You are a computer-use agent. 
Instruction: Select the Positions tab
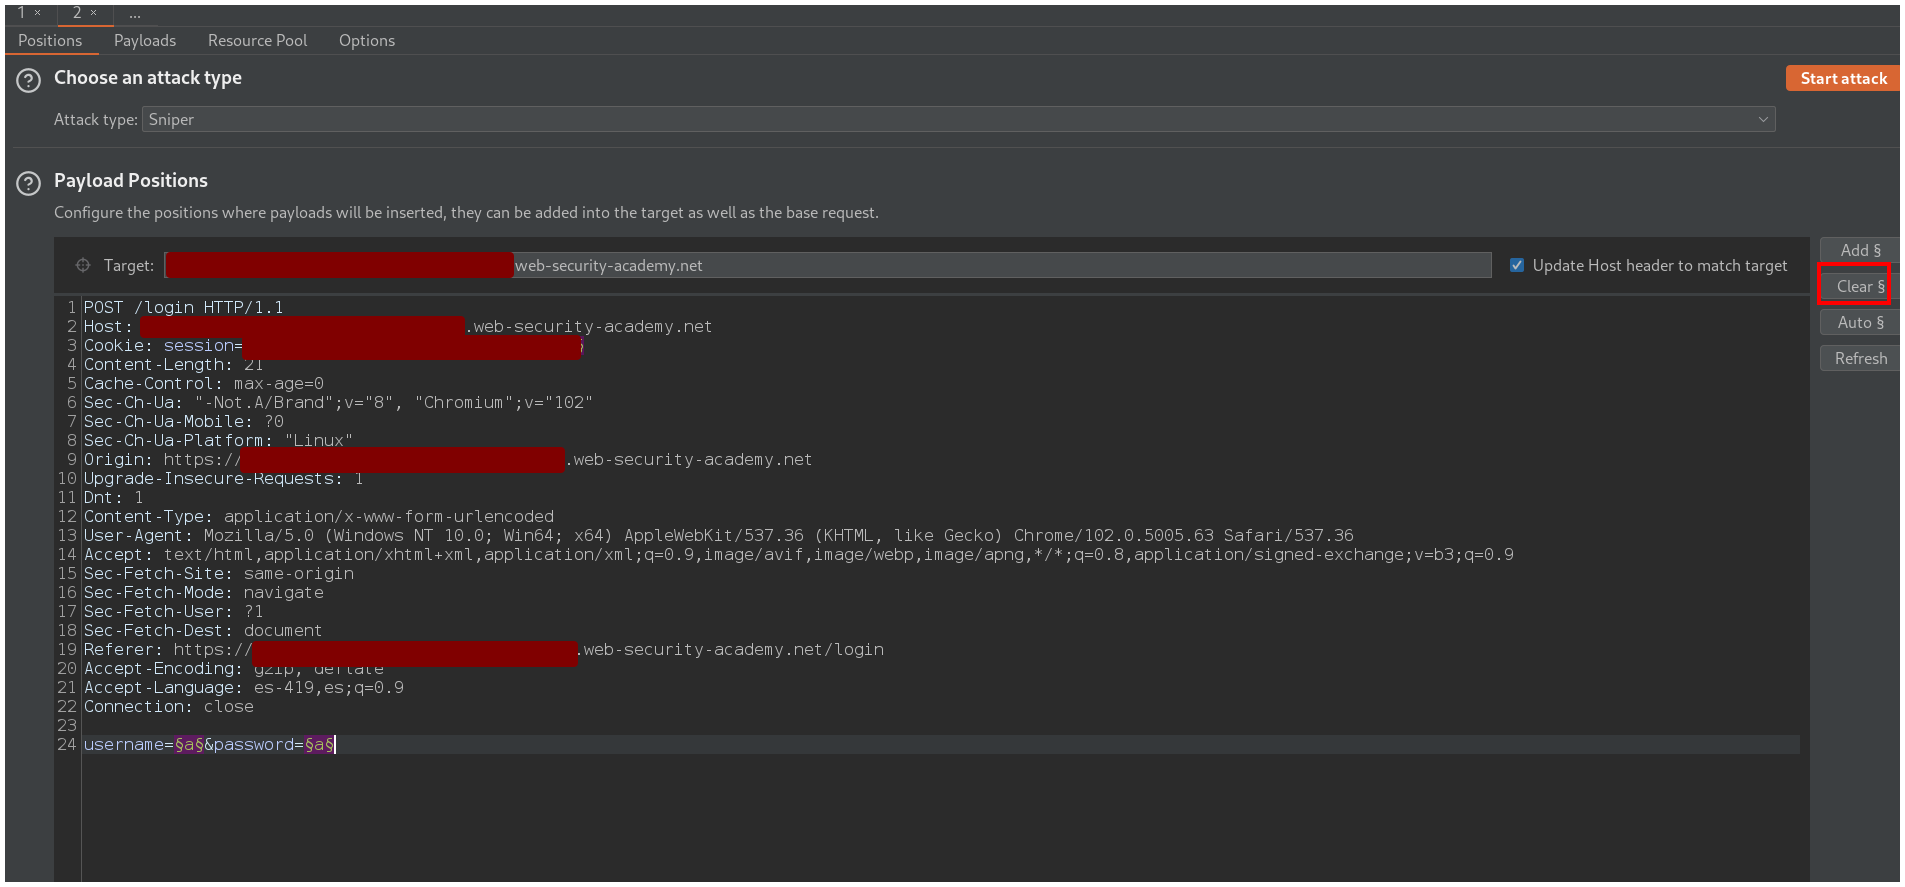[x=50, y=41]
